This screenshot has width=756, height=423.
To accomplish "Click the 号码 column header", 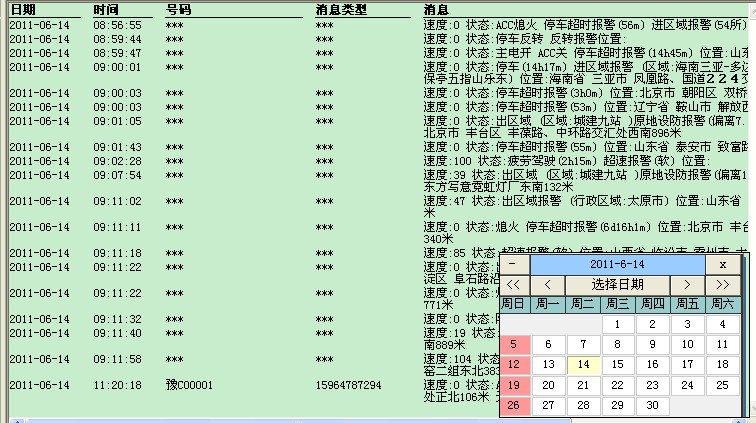I will 178,10.
